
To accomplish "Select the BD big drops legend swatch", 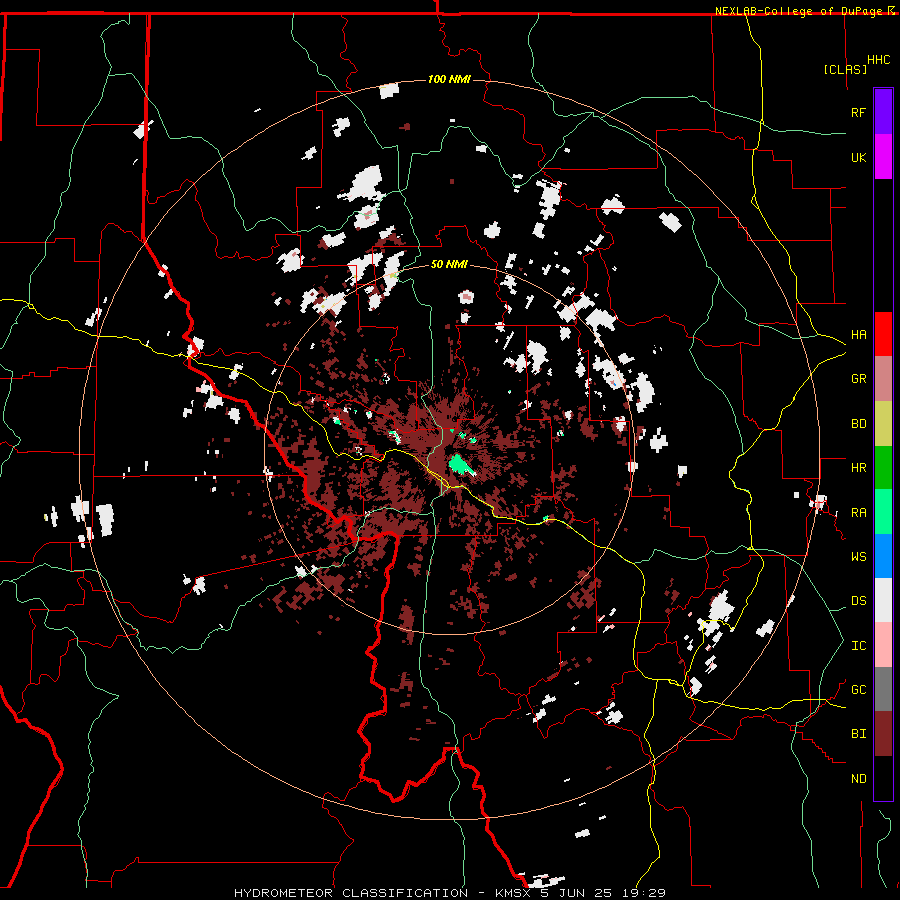I will [883, 424].
